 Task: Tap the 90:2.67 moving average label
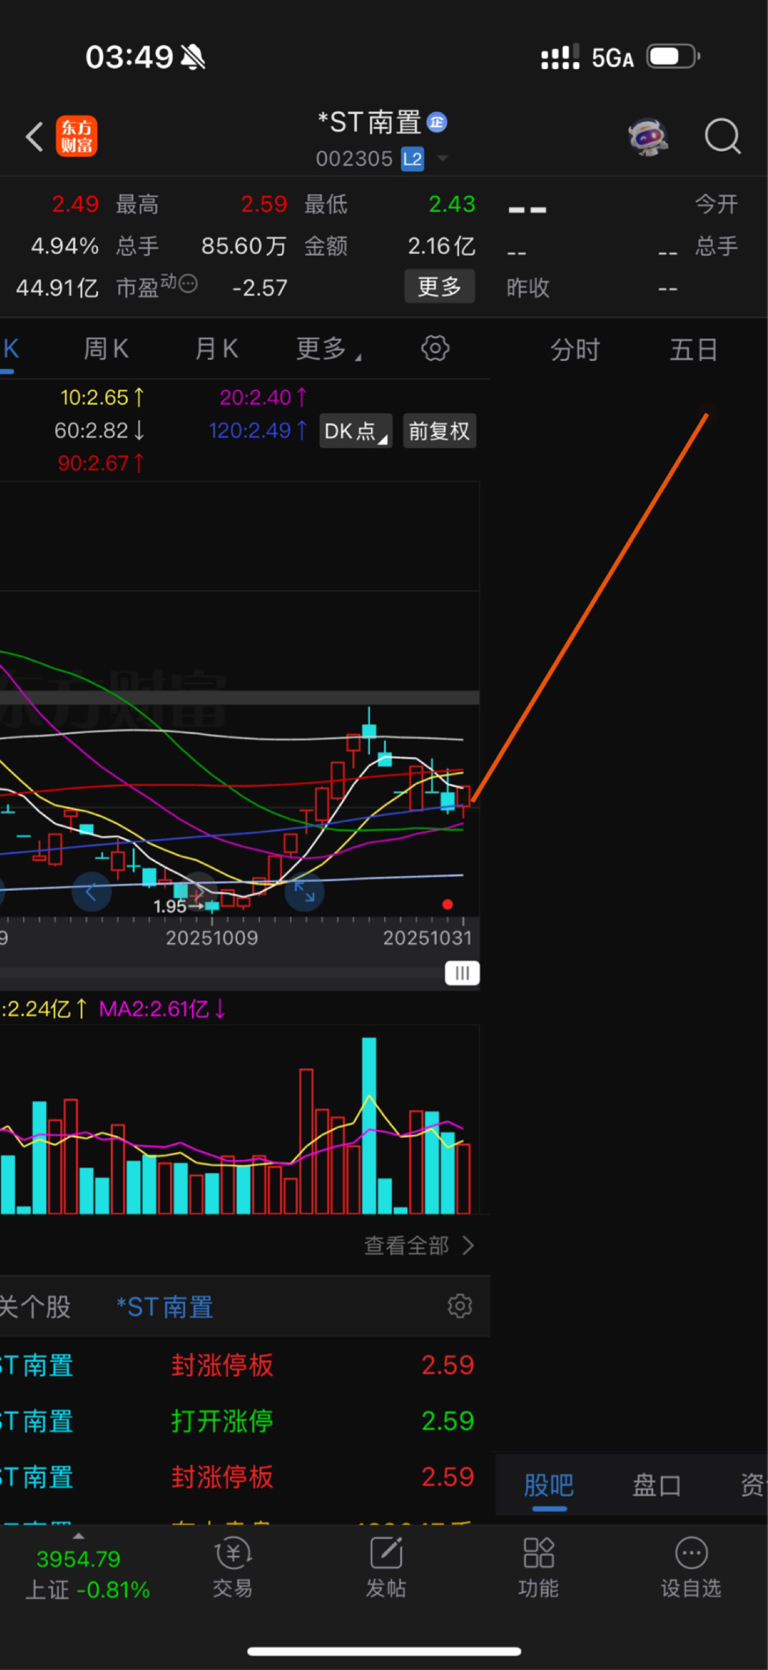click(x=101, y=463)
